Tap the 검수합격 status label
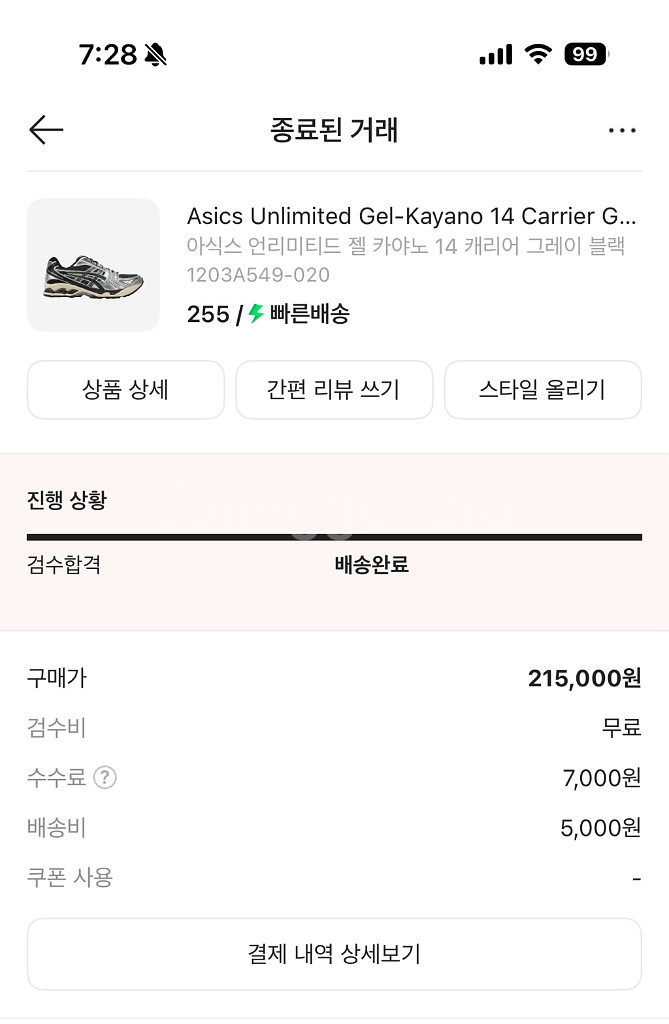669x1024 pixels. [x=64, y=565]
